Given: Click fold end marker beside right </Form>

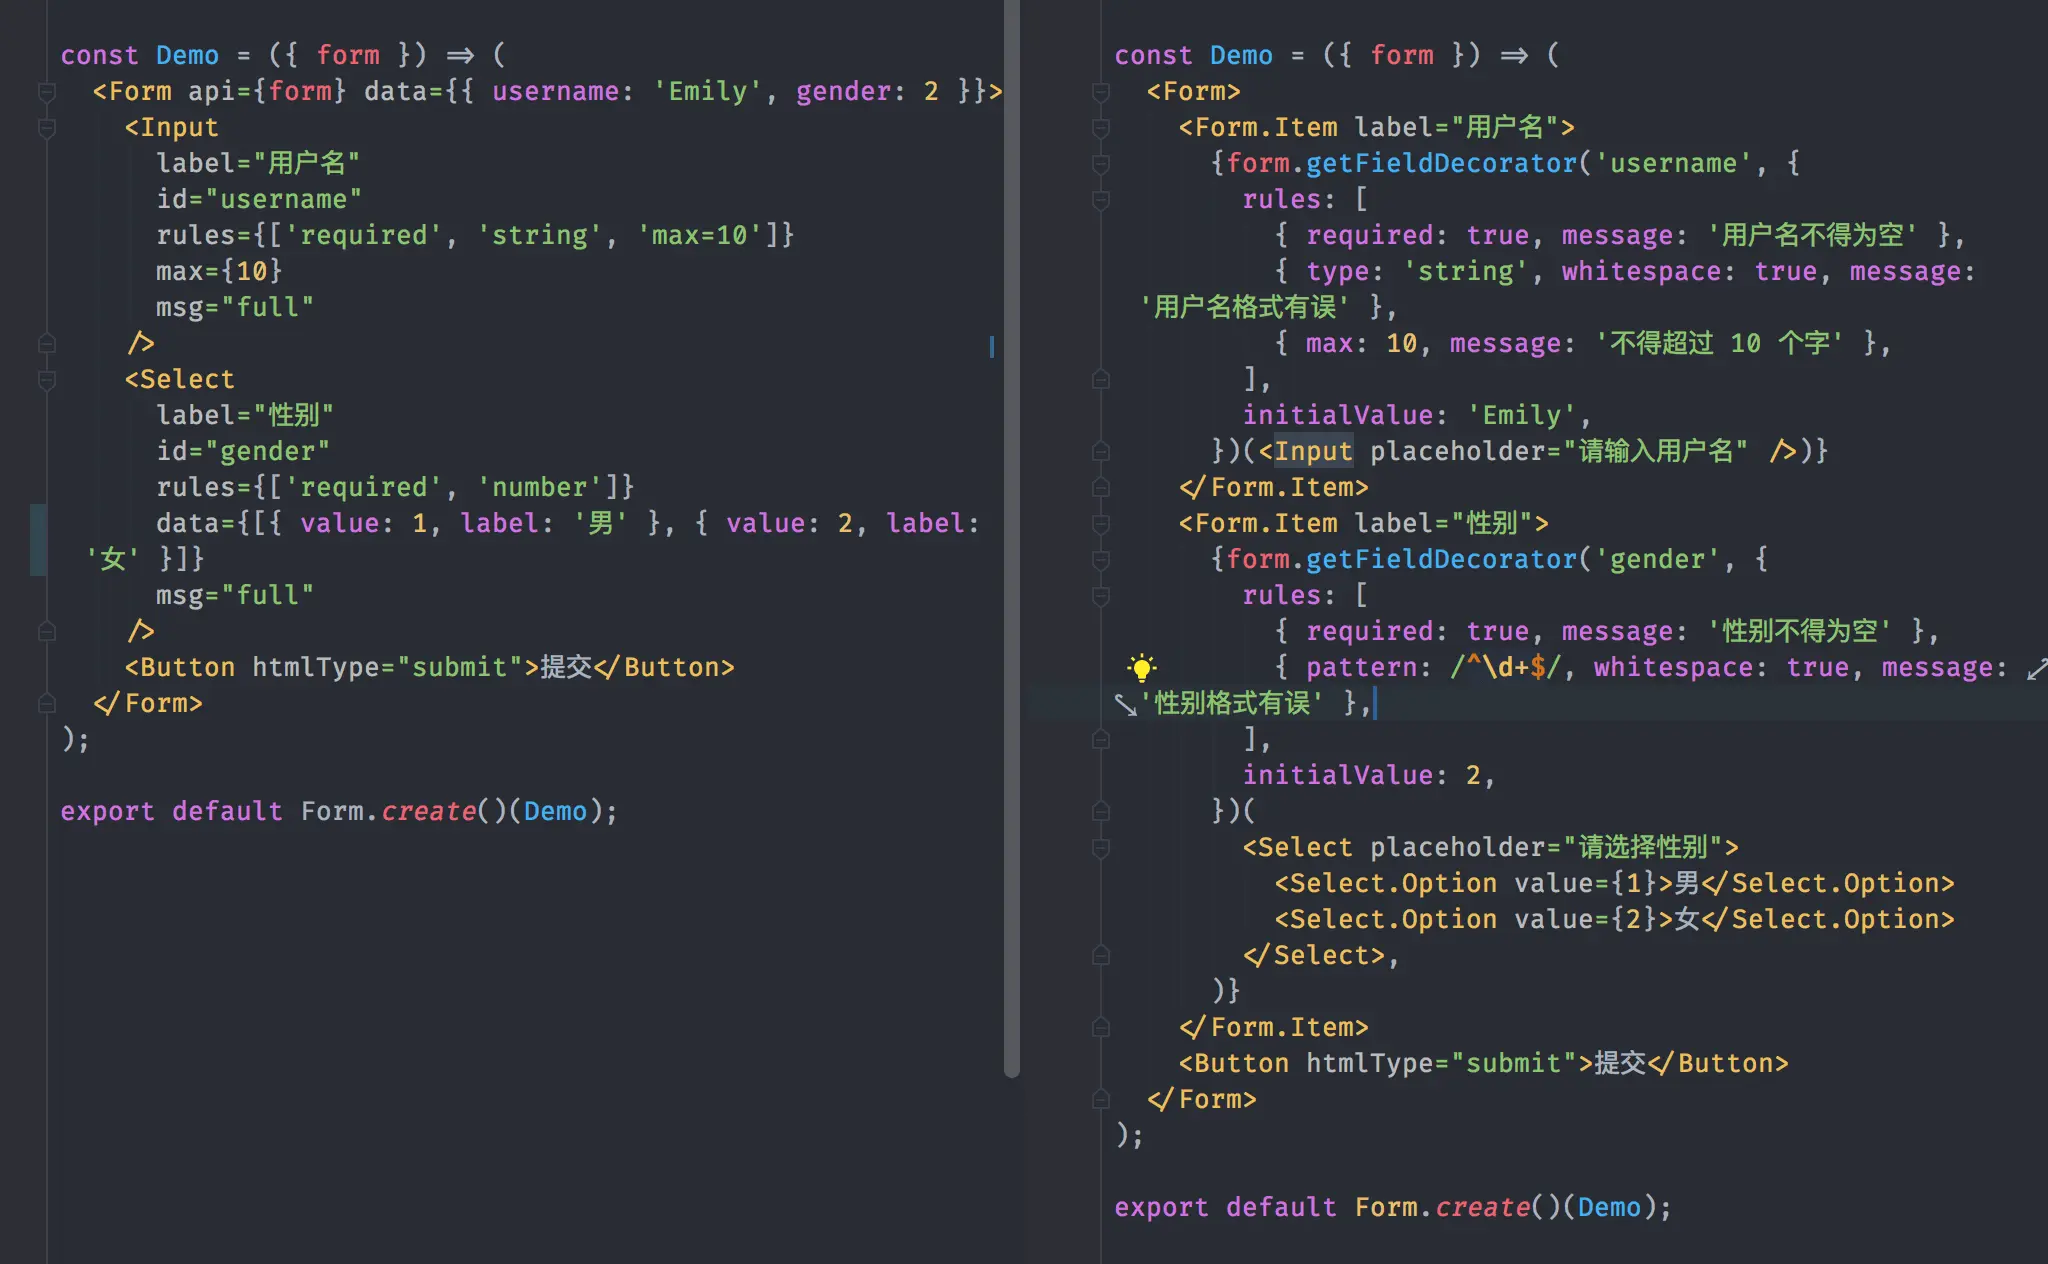Looking at the screenshot, I should [x=1101, y=1100].
